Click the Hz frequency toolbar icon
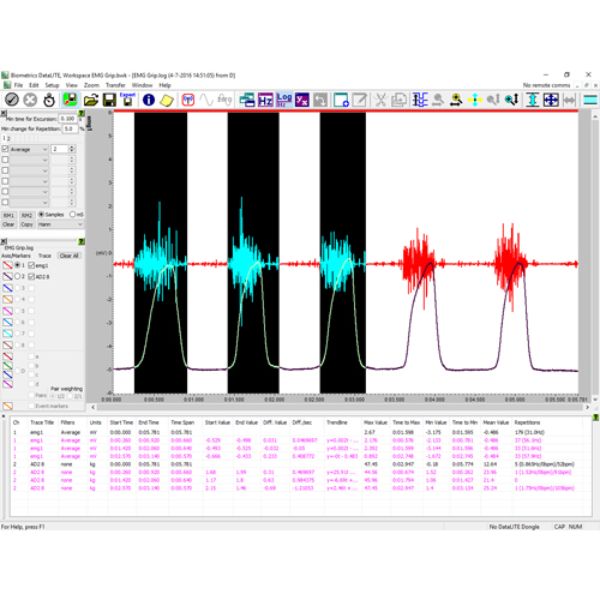The width and height of the screenshot is (600, 600). click(265, 100)
